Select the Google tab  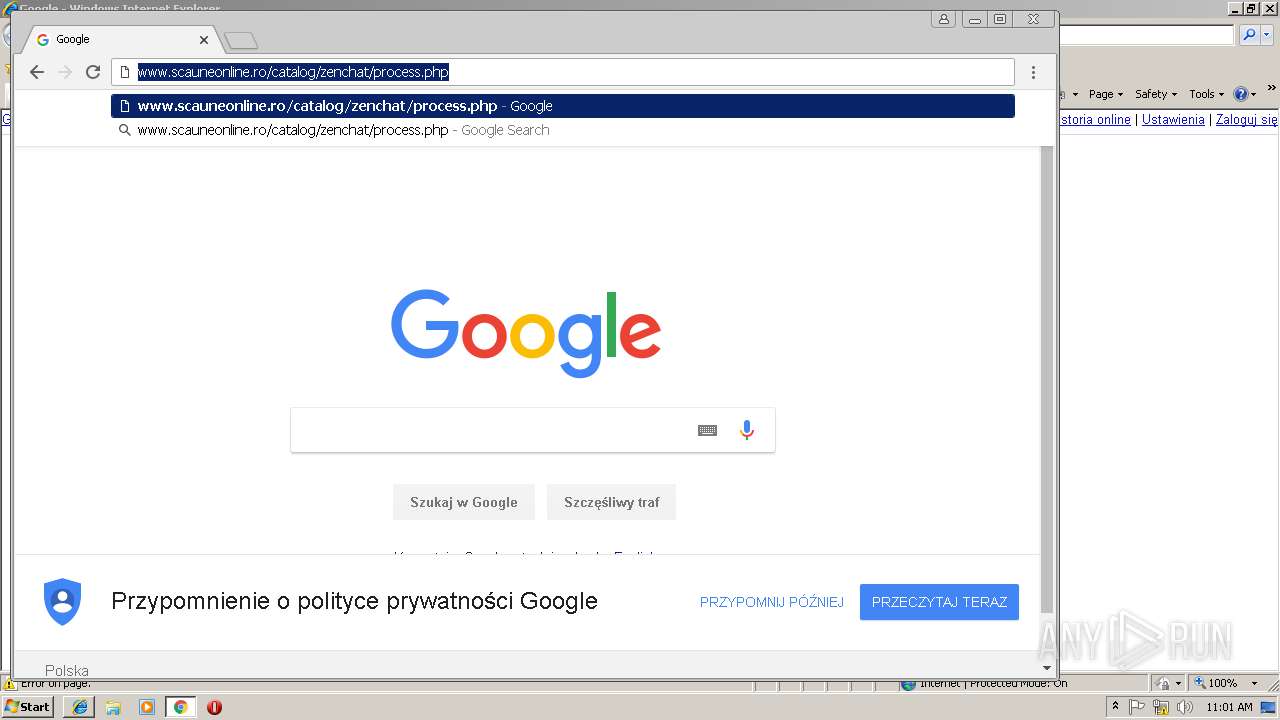121,40
